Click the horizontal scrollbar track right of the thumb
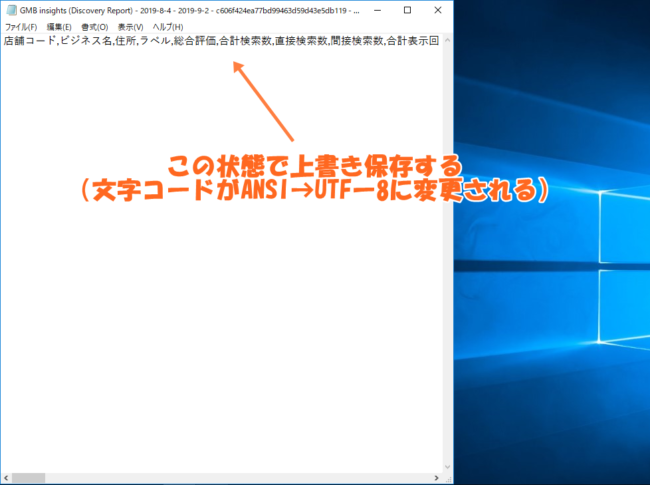650x485 pixels. (x=238, y=478)
